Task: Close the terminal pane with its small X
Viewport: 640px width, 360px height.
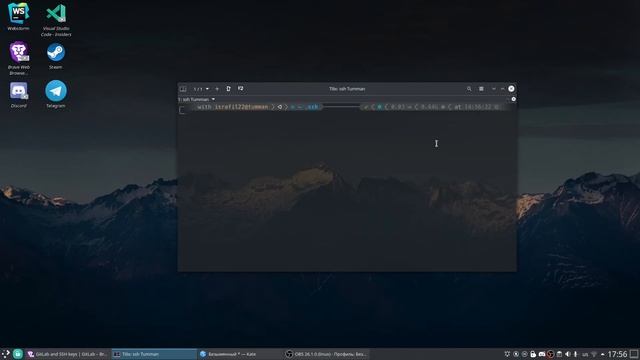Action: point(513,99)
